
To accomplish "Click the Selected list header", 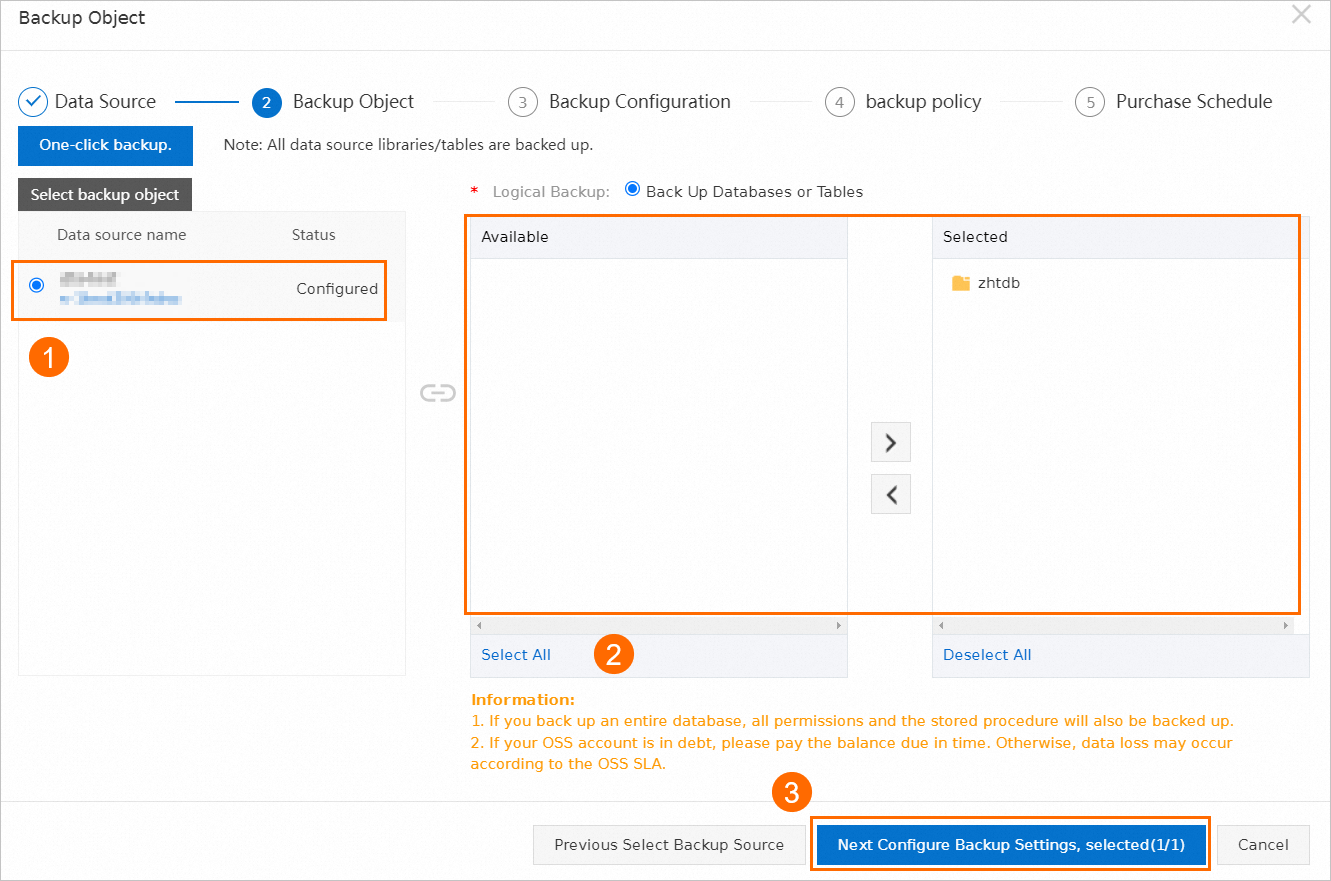I will pos(1120,237).
